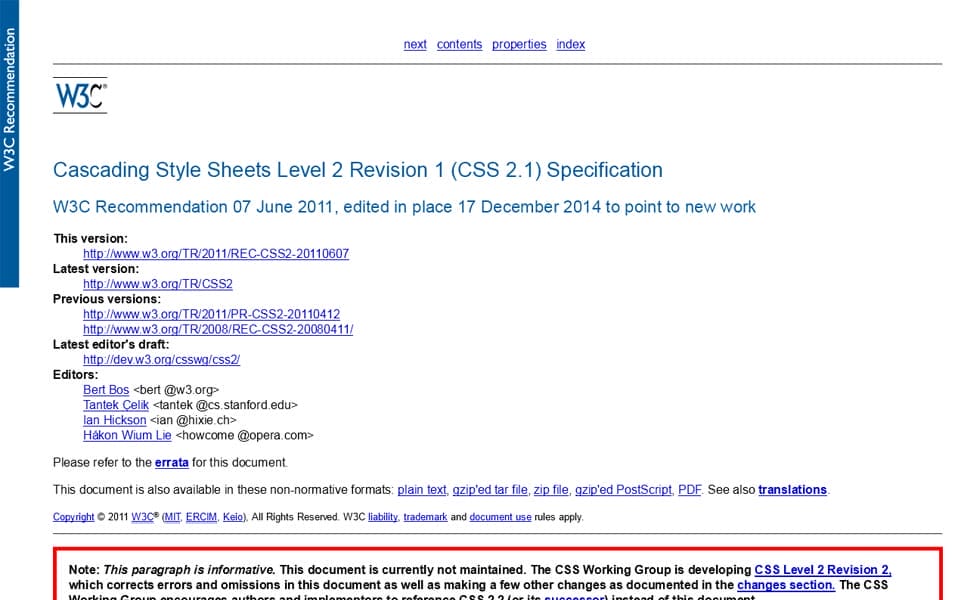Screen dimensions: 954x600
Task: Visit the latest version at w3.org/TR/CSS2
Action: 158,283
